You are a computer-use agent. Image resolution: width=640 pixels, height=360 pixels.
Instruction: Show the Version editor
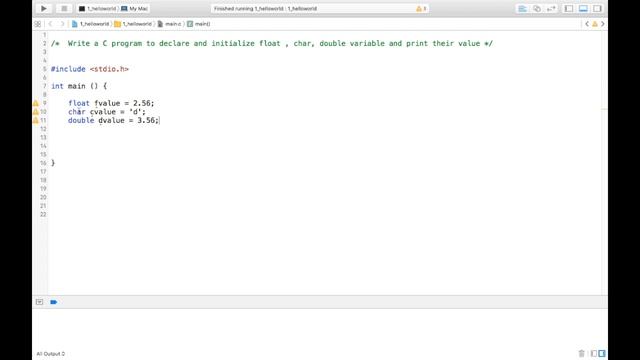click(x=551, y=9)
